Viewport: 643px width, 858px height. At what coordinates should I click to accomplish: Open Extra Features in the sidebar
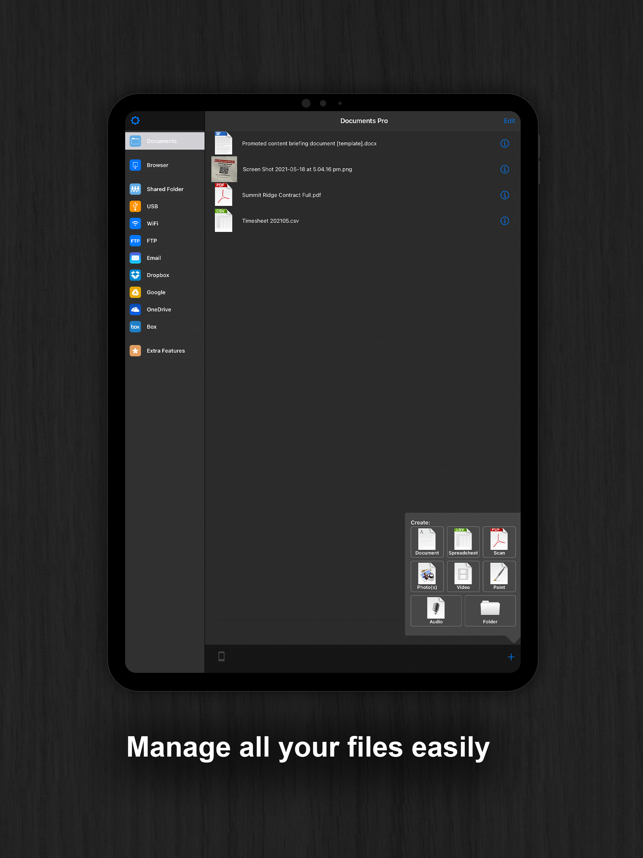coord(165,351)
